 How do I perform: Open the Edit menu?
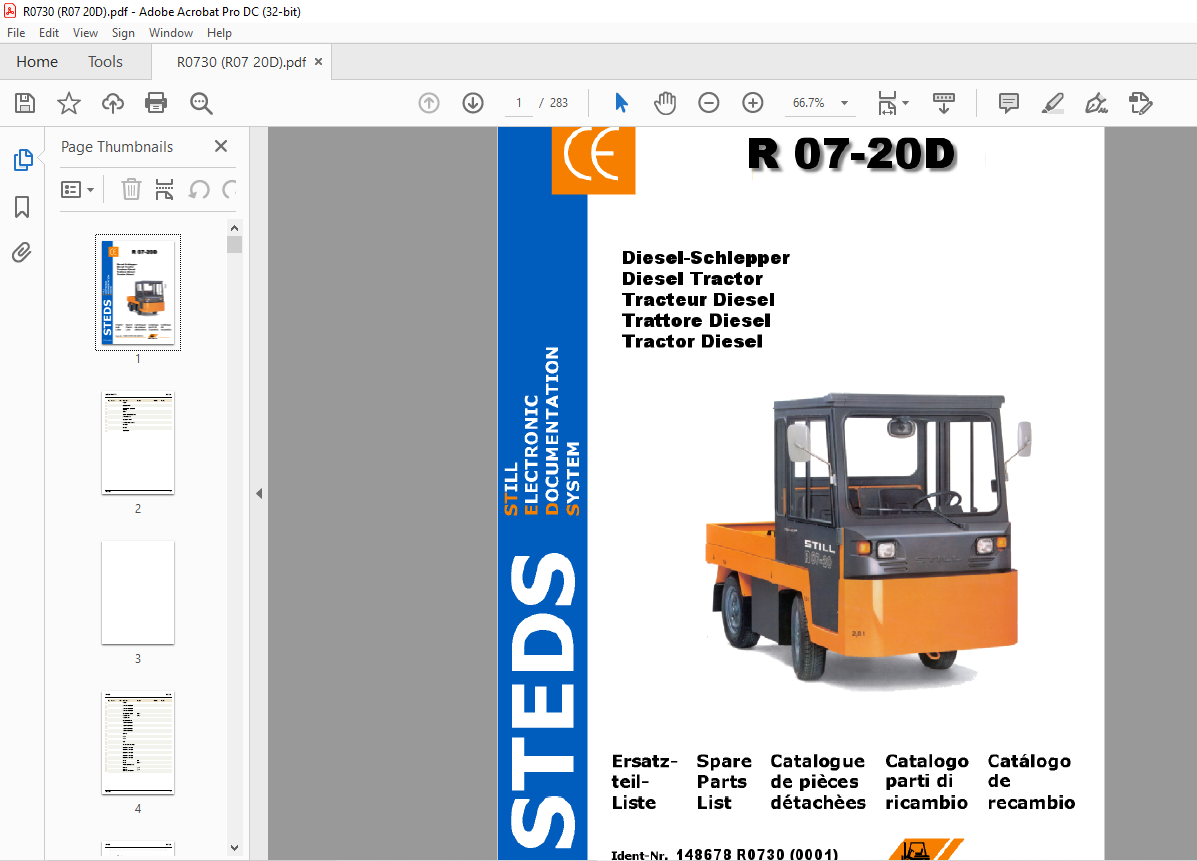pos(49,33)
